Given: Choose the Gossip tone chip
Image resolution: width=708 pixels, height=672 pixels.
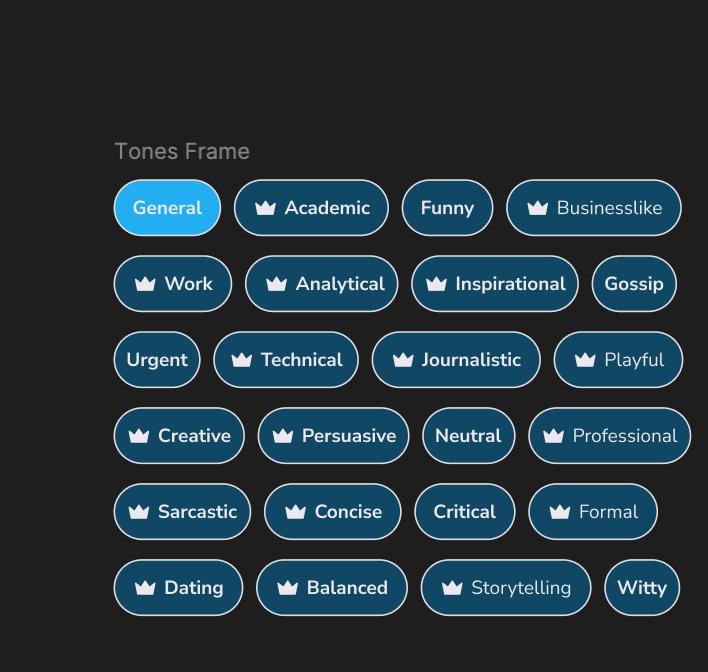Looking at the screenshot, I should [x=634, y=284].
